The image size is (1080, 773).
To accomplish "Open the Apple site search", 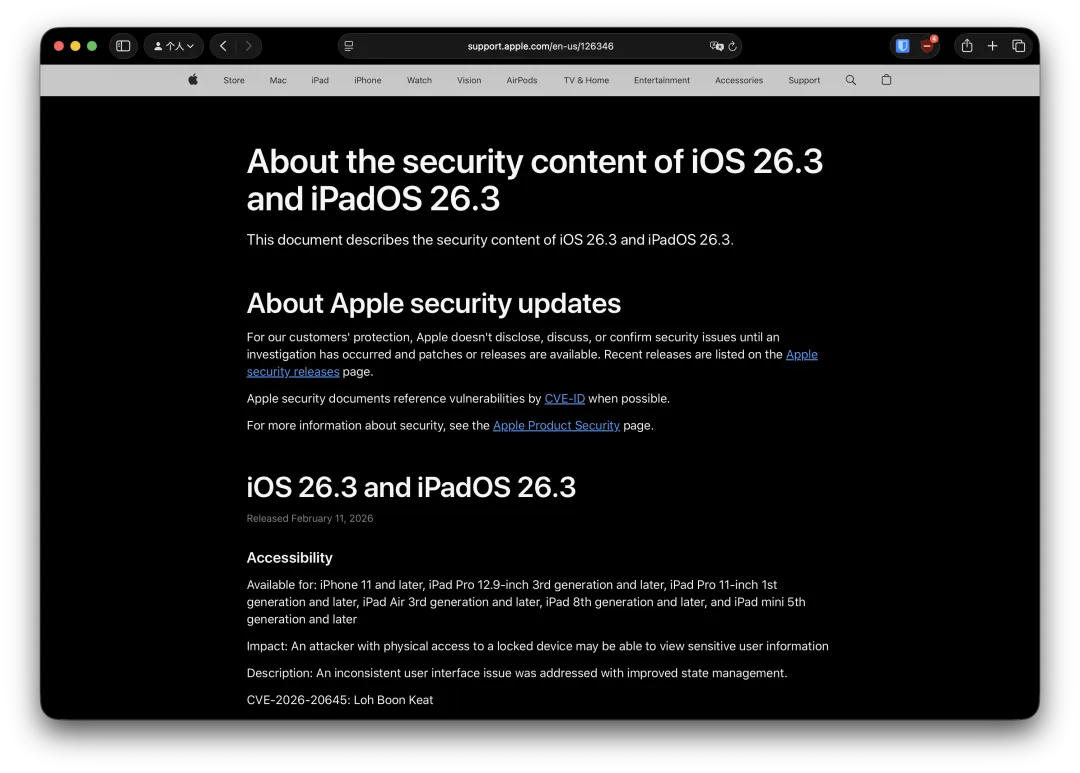I will point(851,80).
